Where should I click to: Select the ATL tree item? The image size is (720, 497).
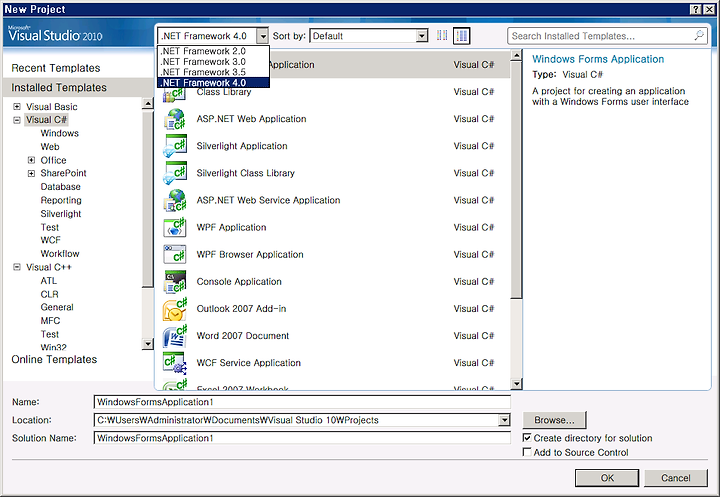49,281
